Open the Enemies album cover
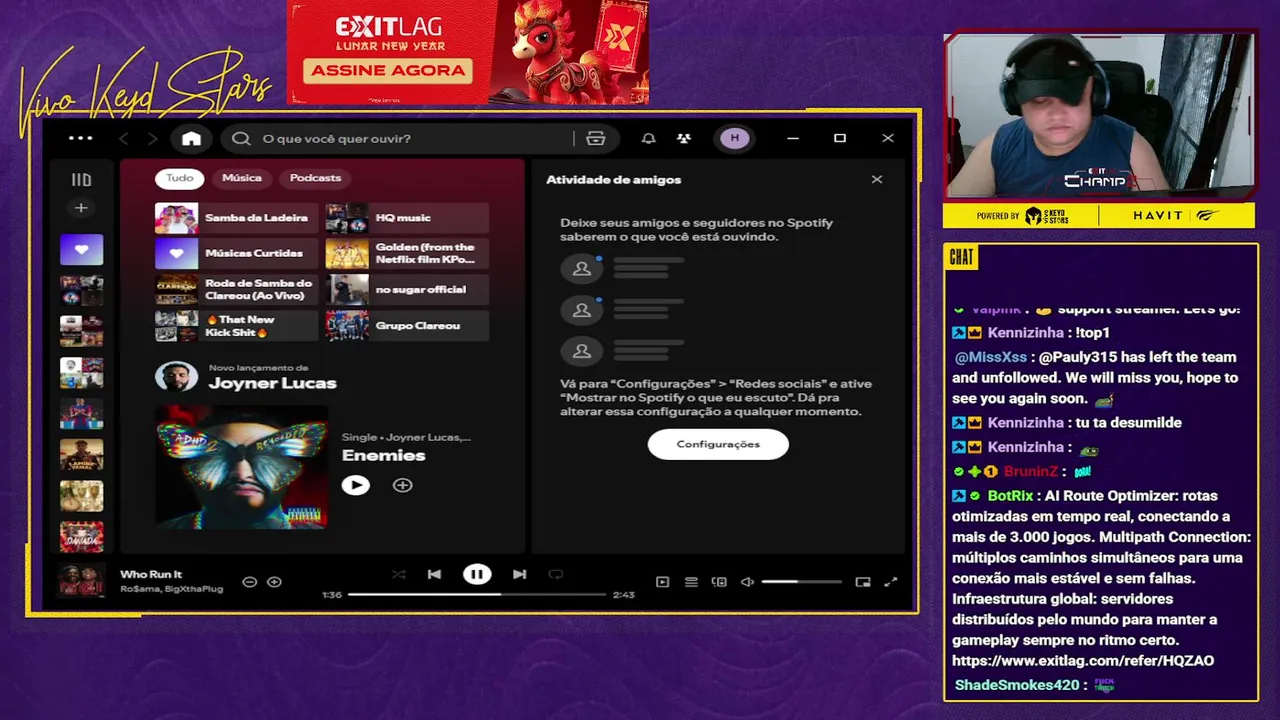 pyautogui.click(x=241, y=467)
